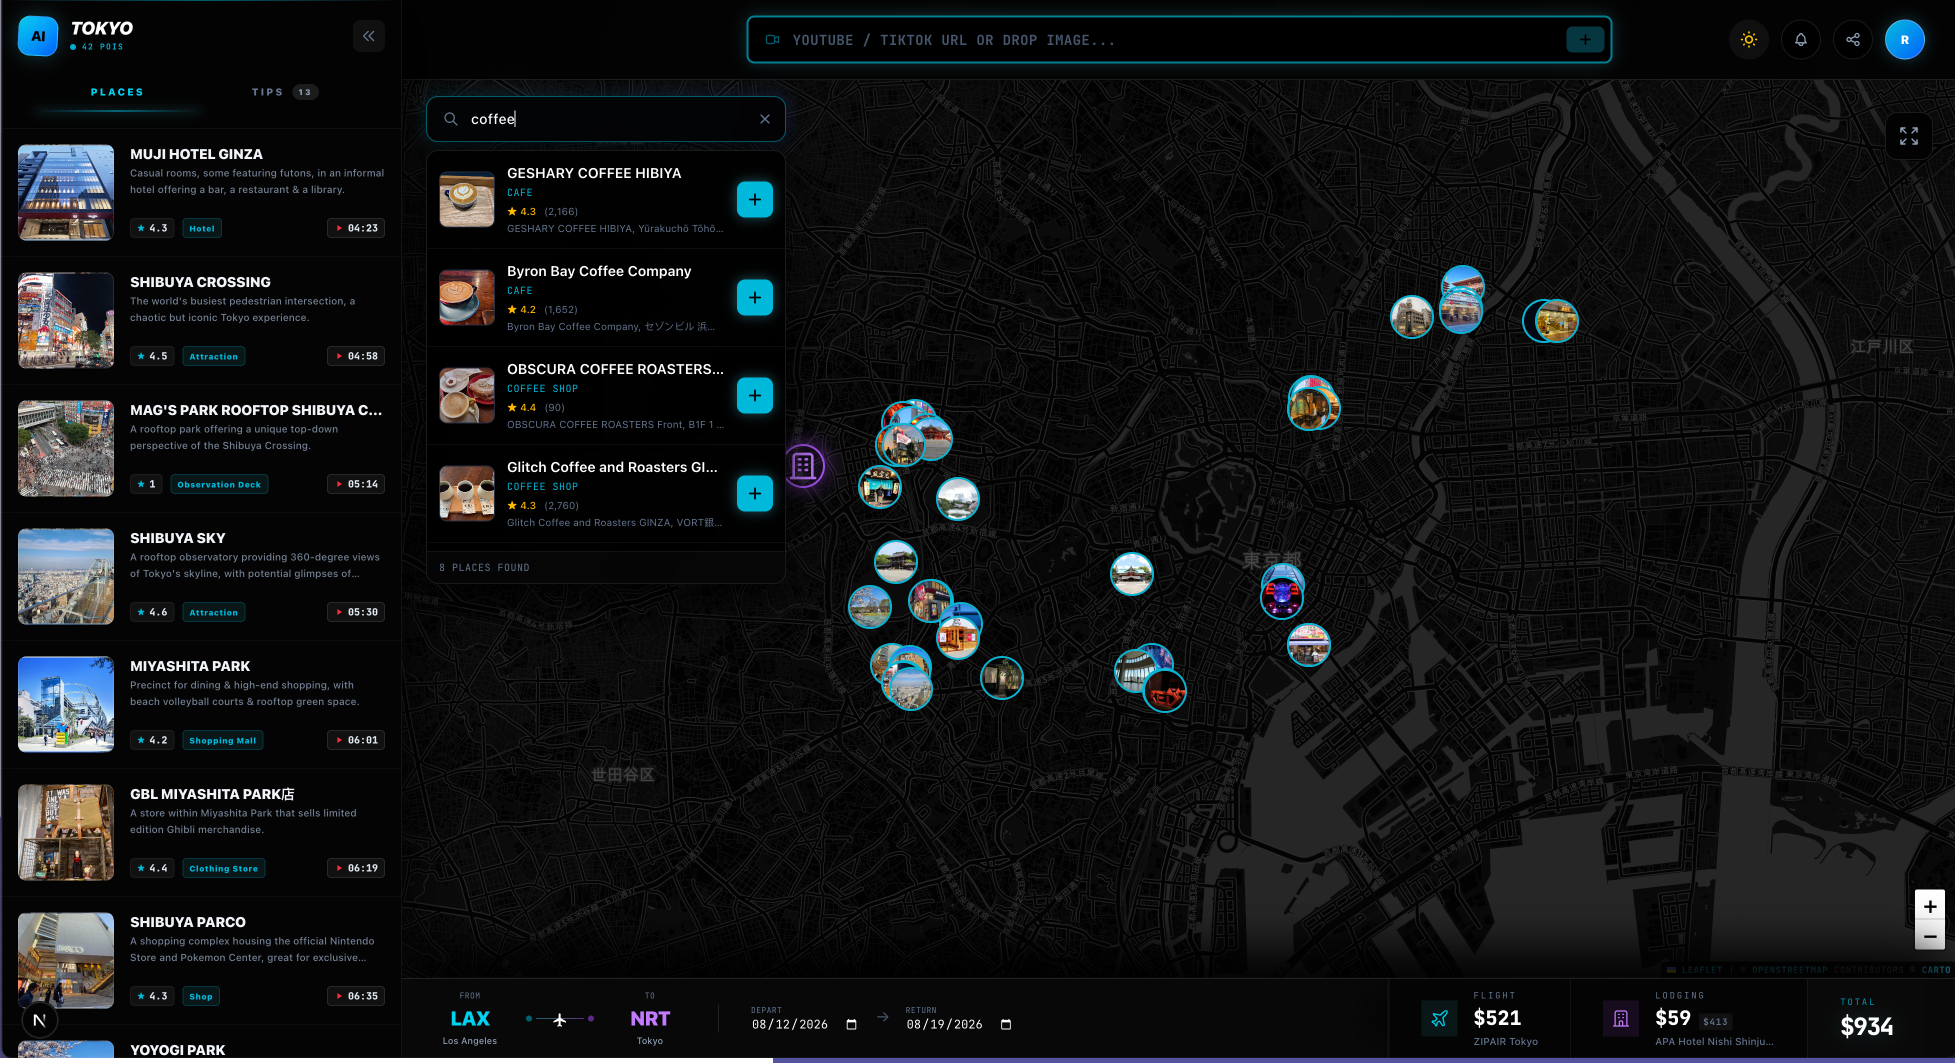
Task: Switch to the PLACES tab
Action: pyautogui.click(x=117, y=91)
